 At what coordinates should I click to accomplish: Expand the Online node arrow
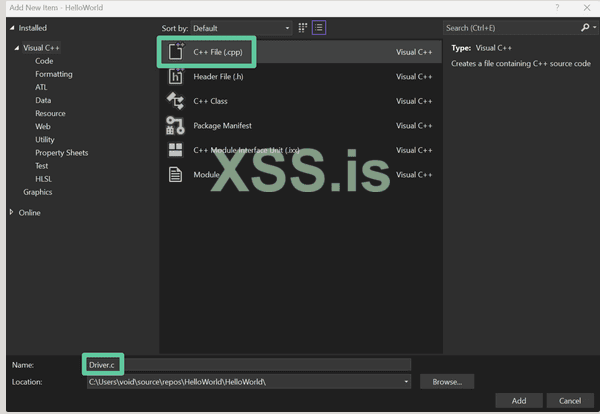click(x=11, y=212)
